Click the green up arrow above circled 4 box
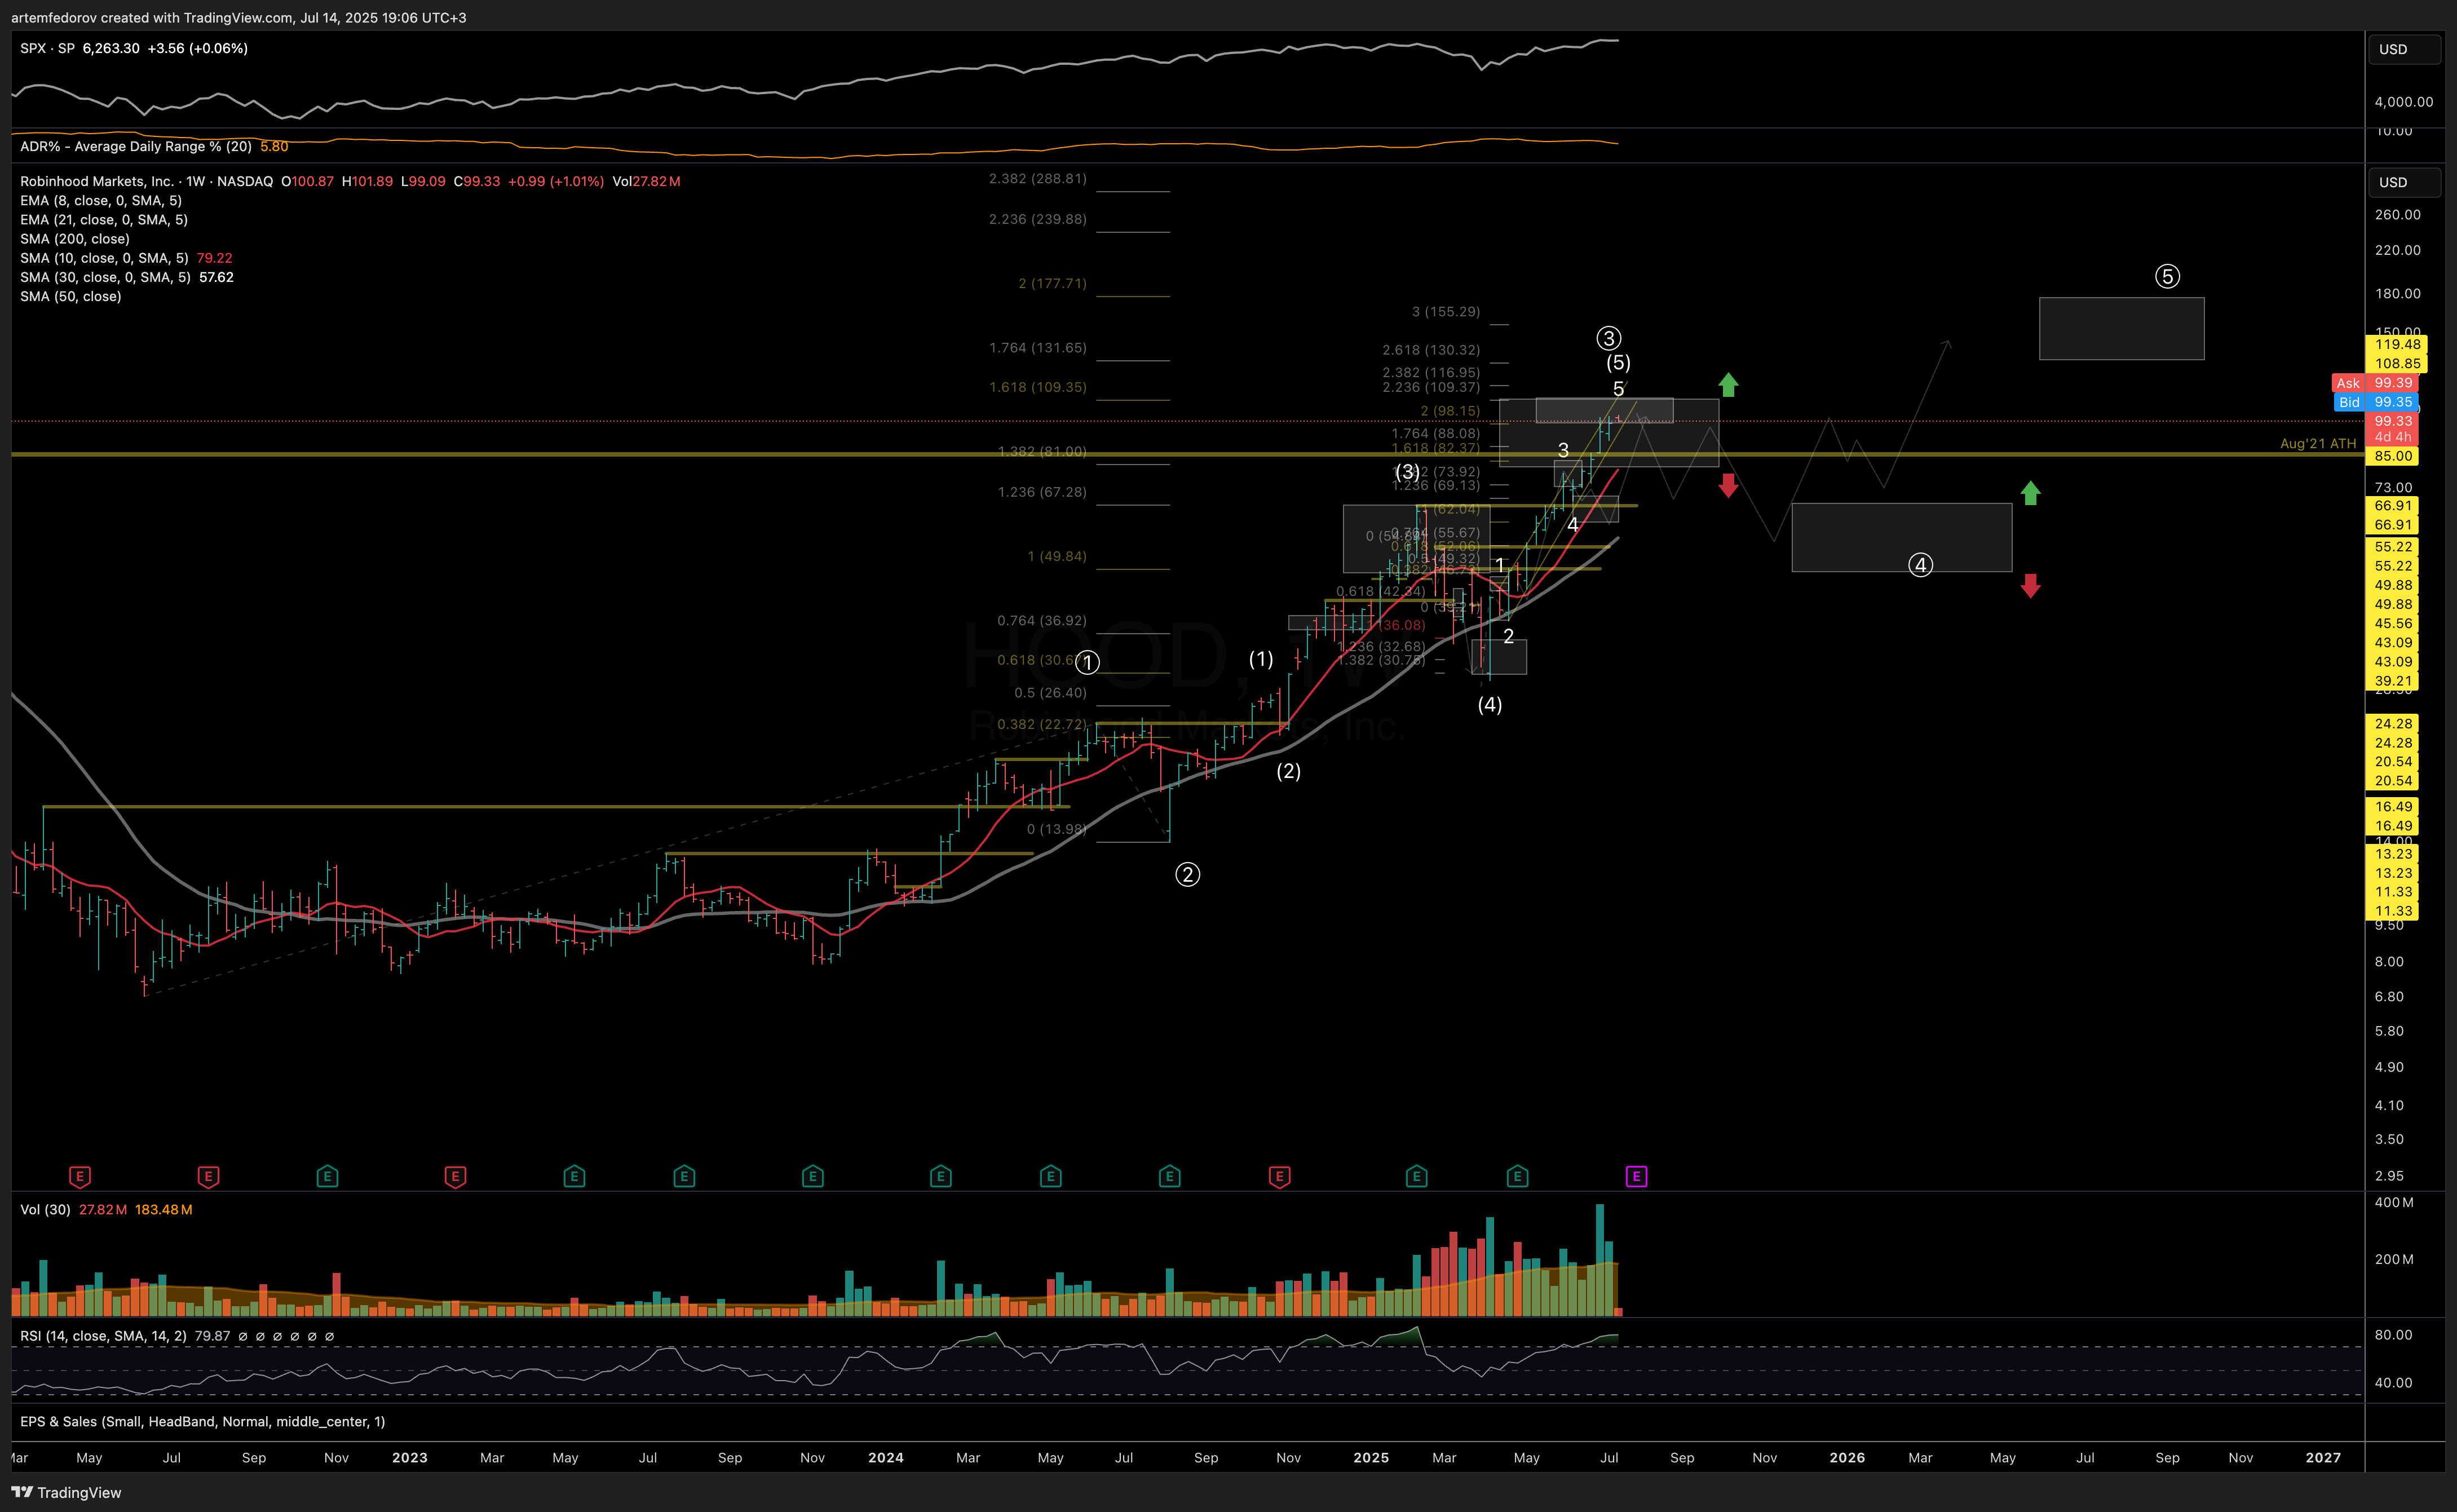The width and height of the screenshot is (2457, 1512). pos(2030,493)
